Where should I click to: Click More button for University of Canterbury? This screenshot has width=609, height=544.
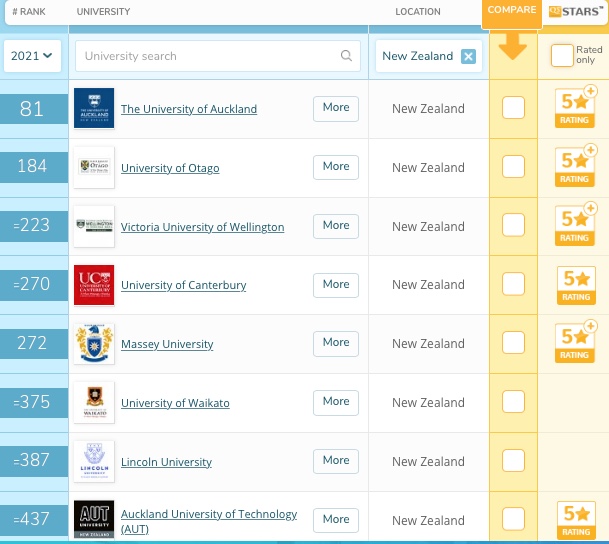click(x=336, y=285)
